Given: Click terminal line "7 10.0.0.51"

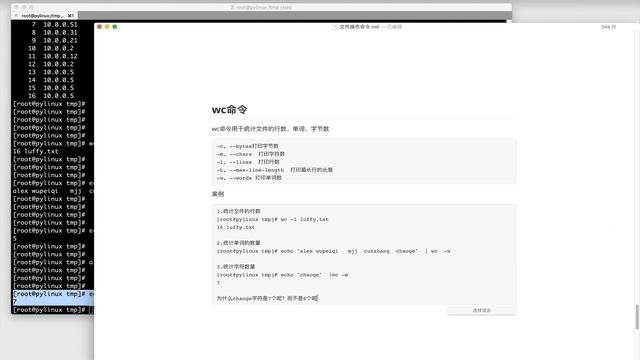Looking at the screenshot, I should point(54,24).
